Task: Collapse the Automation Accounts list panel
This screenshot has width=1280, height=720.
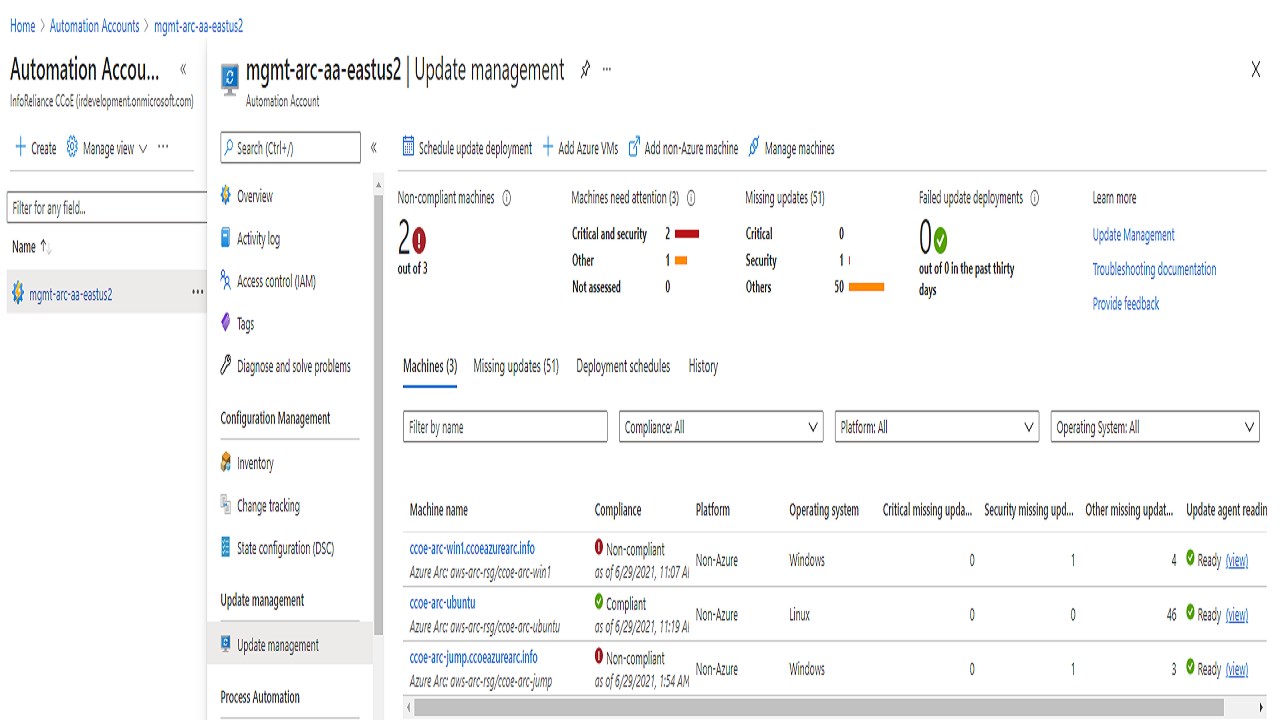Action: (x=183, y=70)
